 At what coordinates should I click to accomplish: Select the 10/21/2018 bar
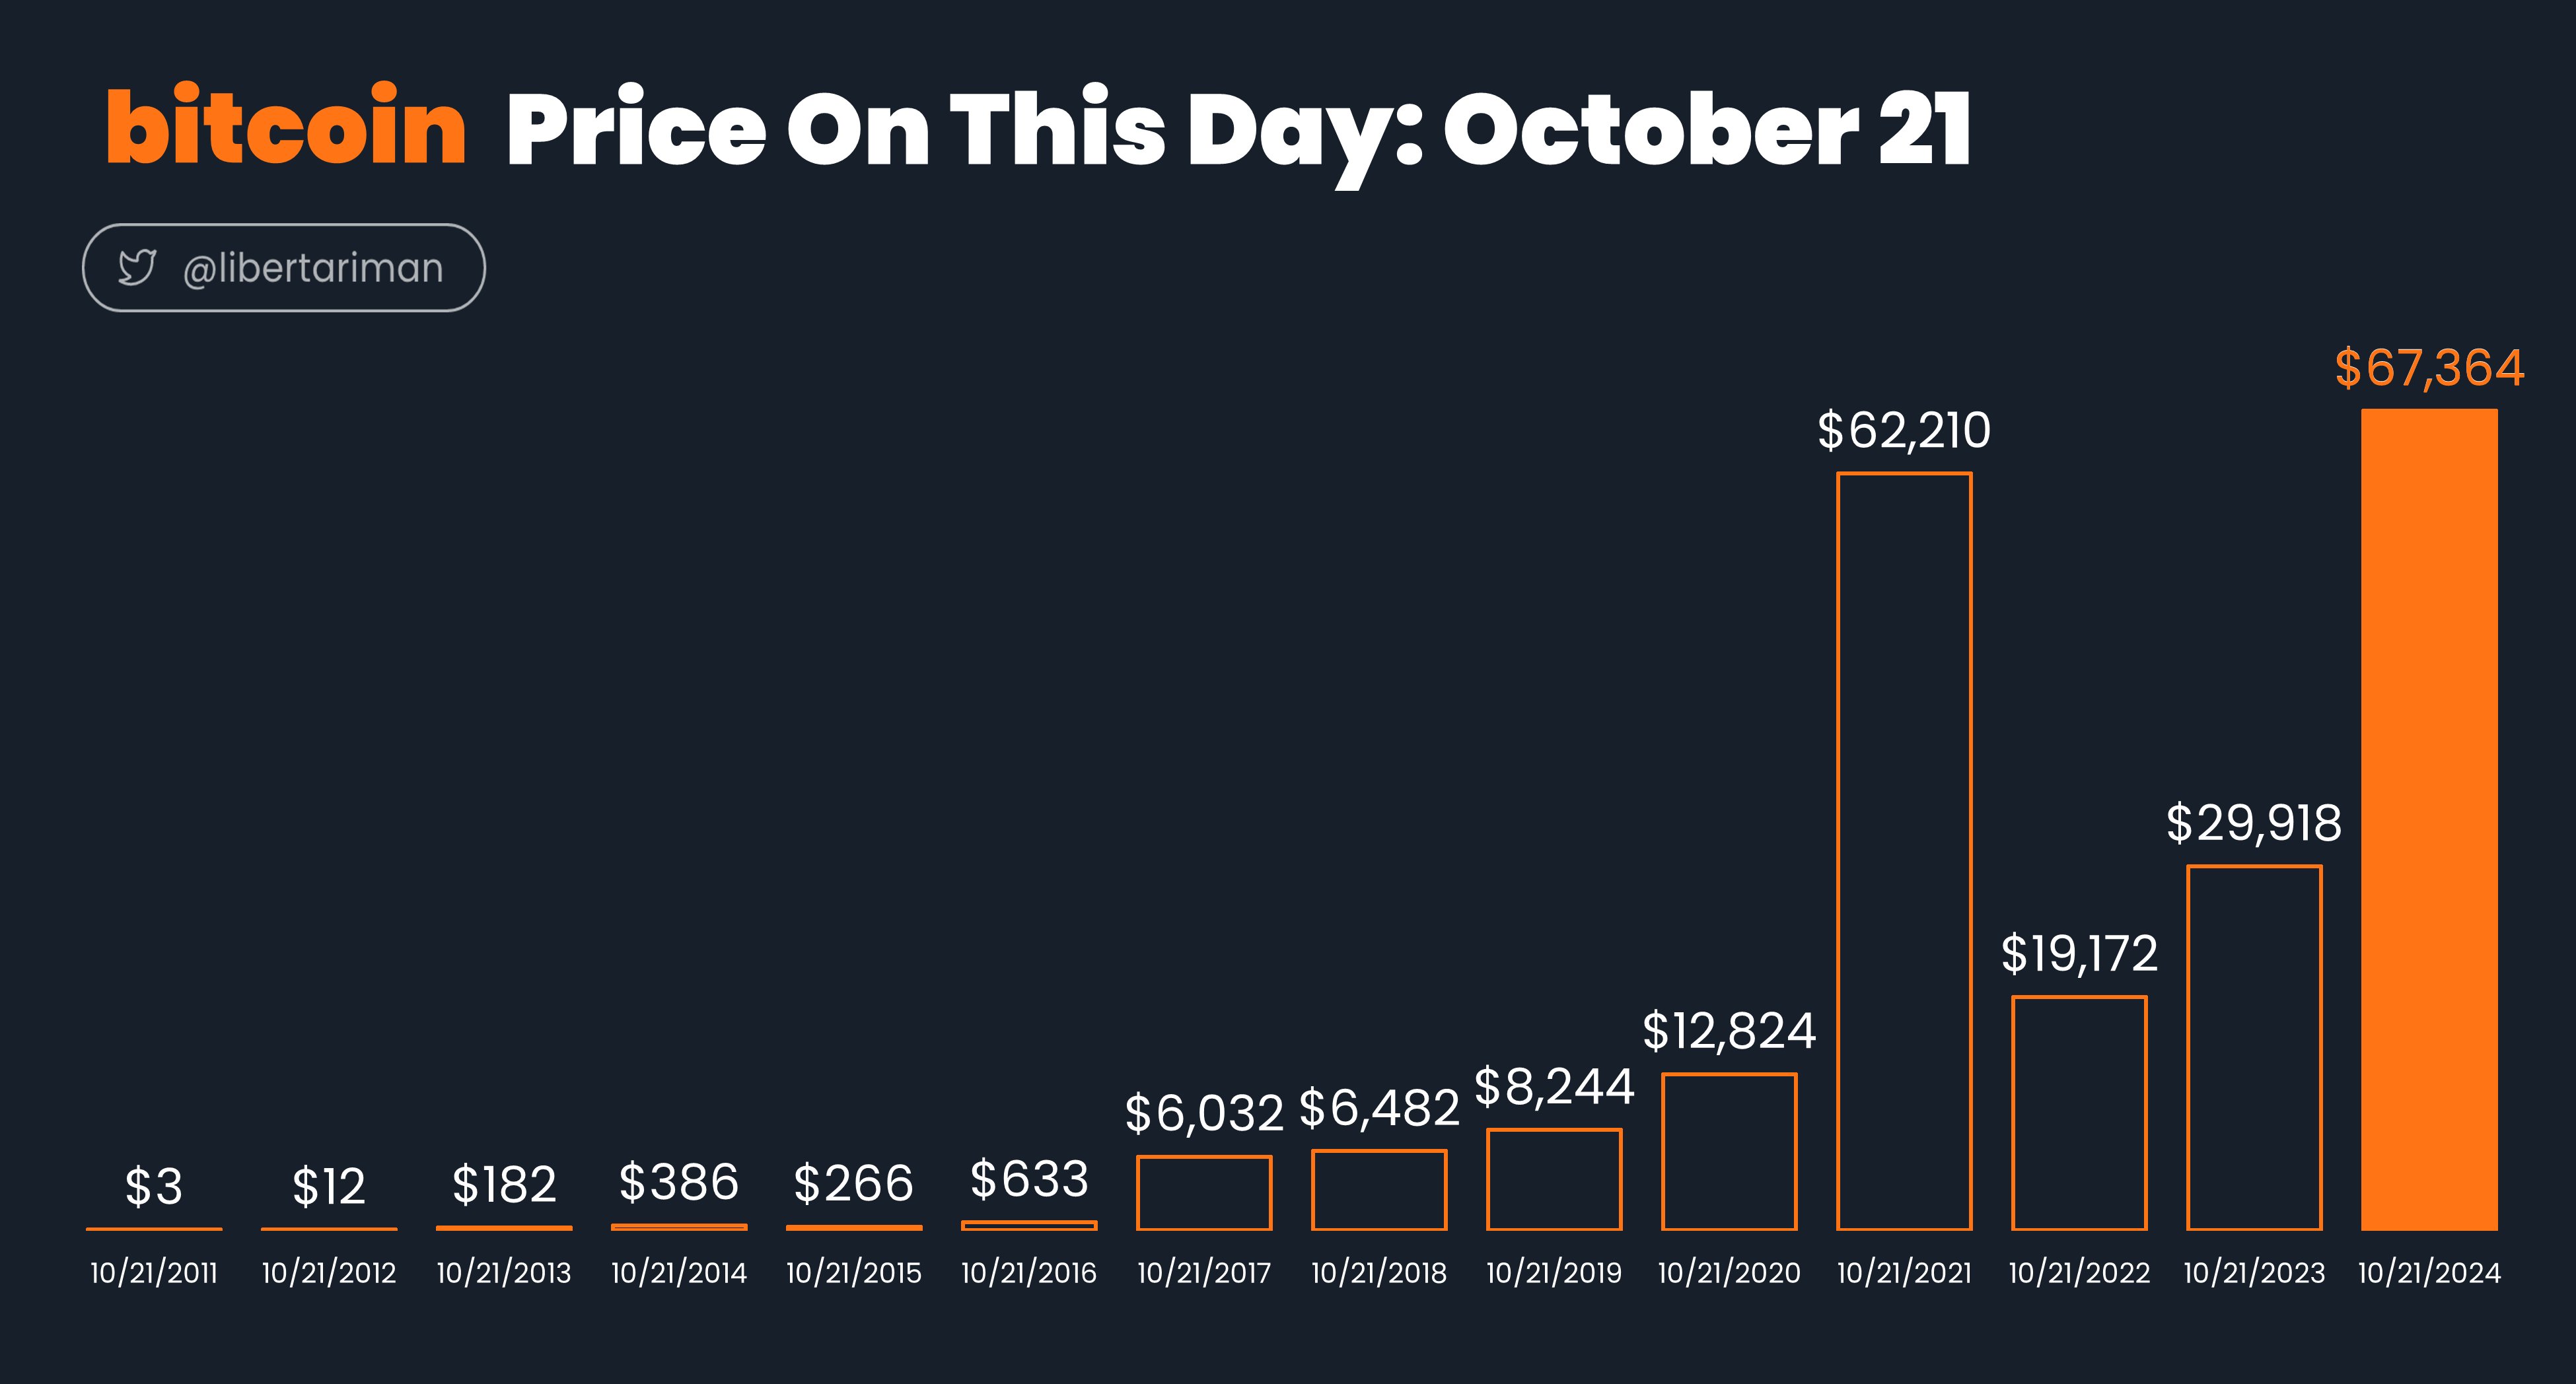coord(1379,1190)
